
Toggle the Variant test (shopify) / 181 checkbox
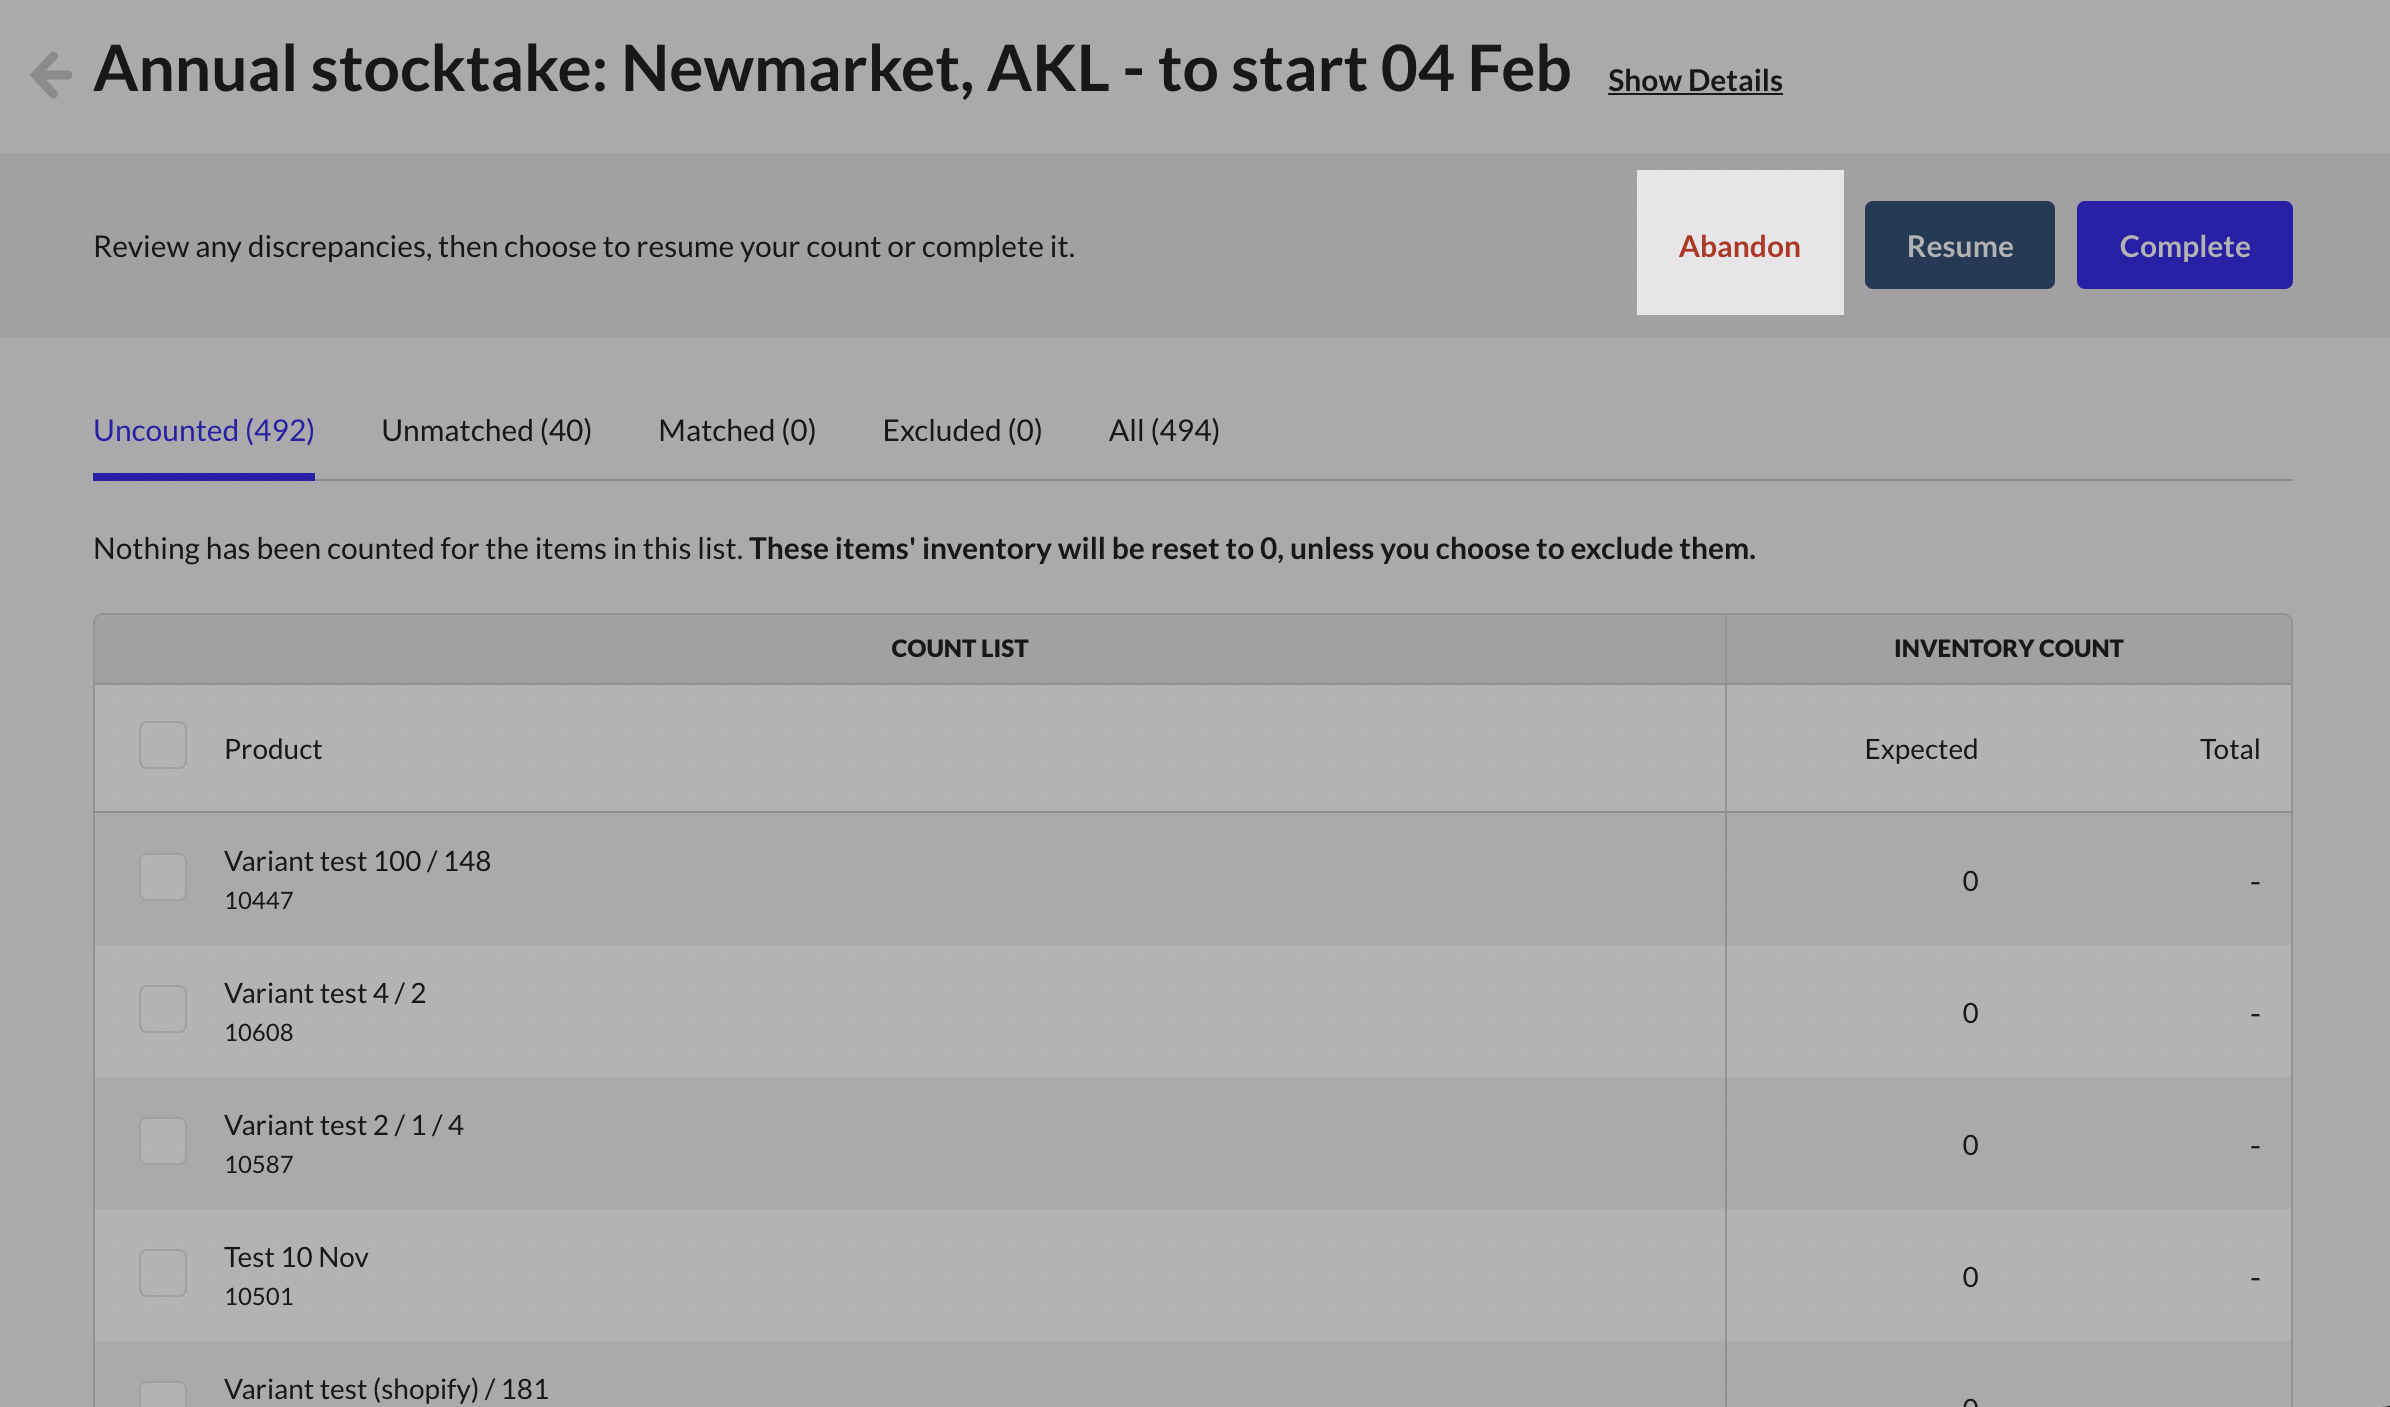(x=163, y=1394)
